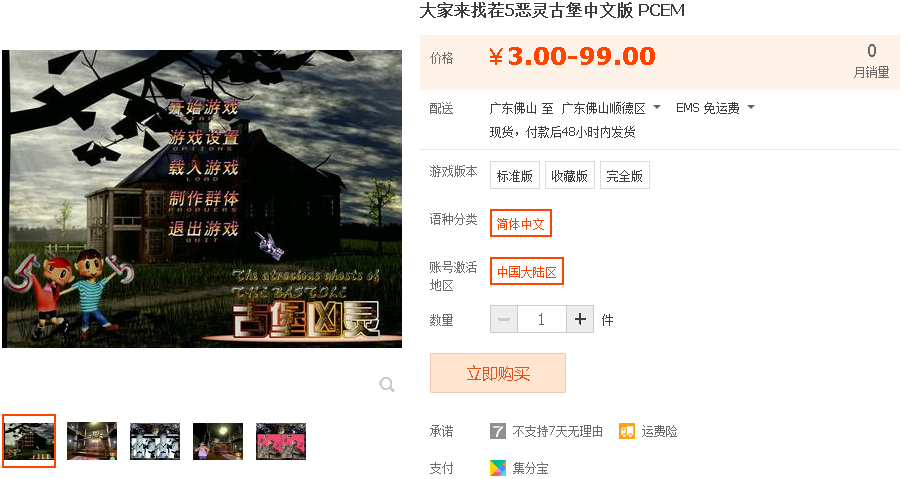Select the second hallway thumbnail

tap(92, 441)
